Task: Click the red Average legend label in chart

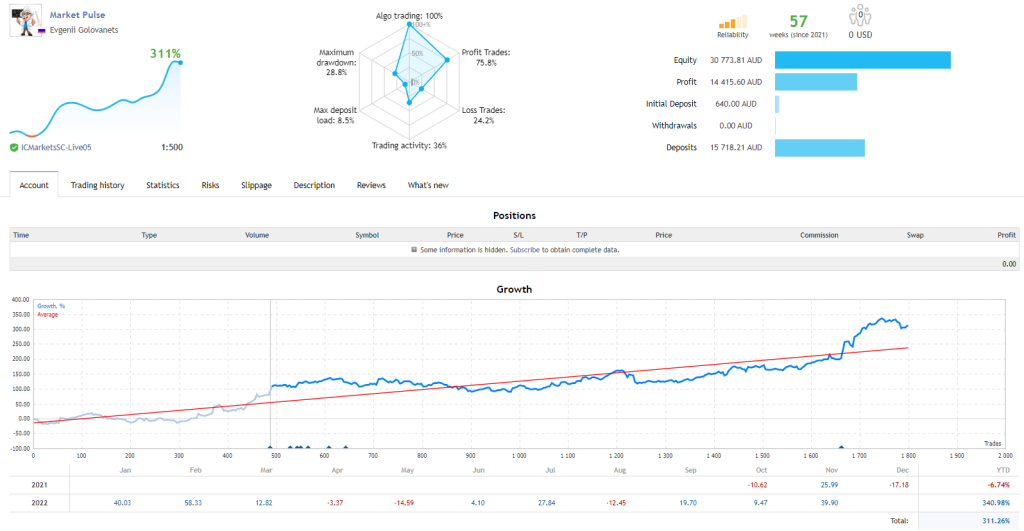Action: point(48,315)
